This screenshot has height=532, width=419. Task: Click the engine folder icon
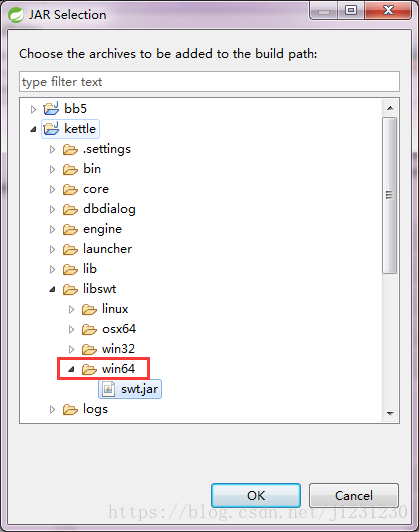pyautogui.click(x=70, y=229)
